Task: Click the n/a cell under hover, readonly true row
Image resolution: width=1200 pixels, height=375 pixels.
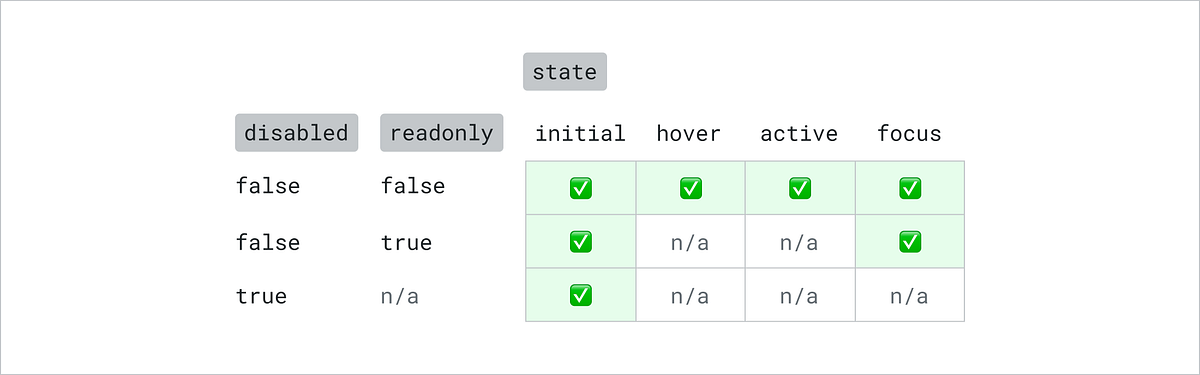Action: tap(690, 243)
